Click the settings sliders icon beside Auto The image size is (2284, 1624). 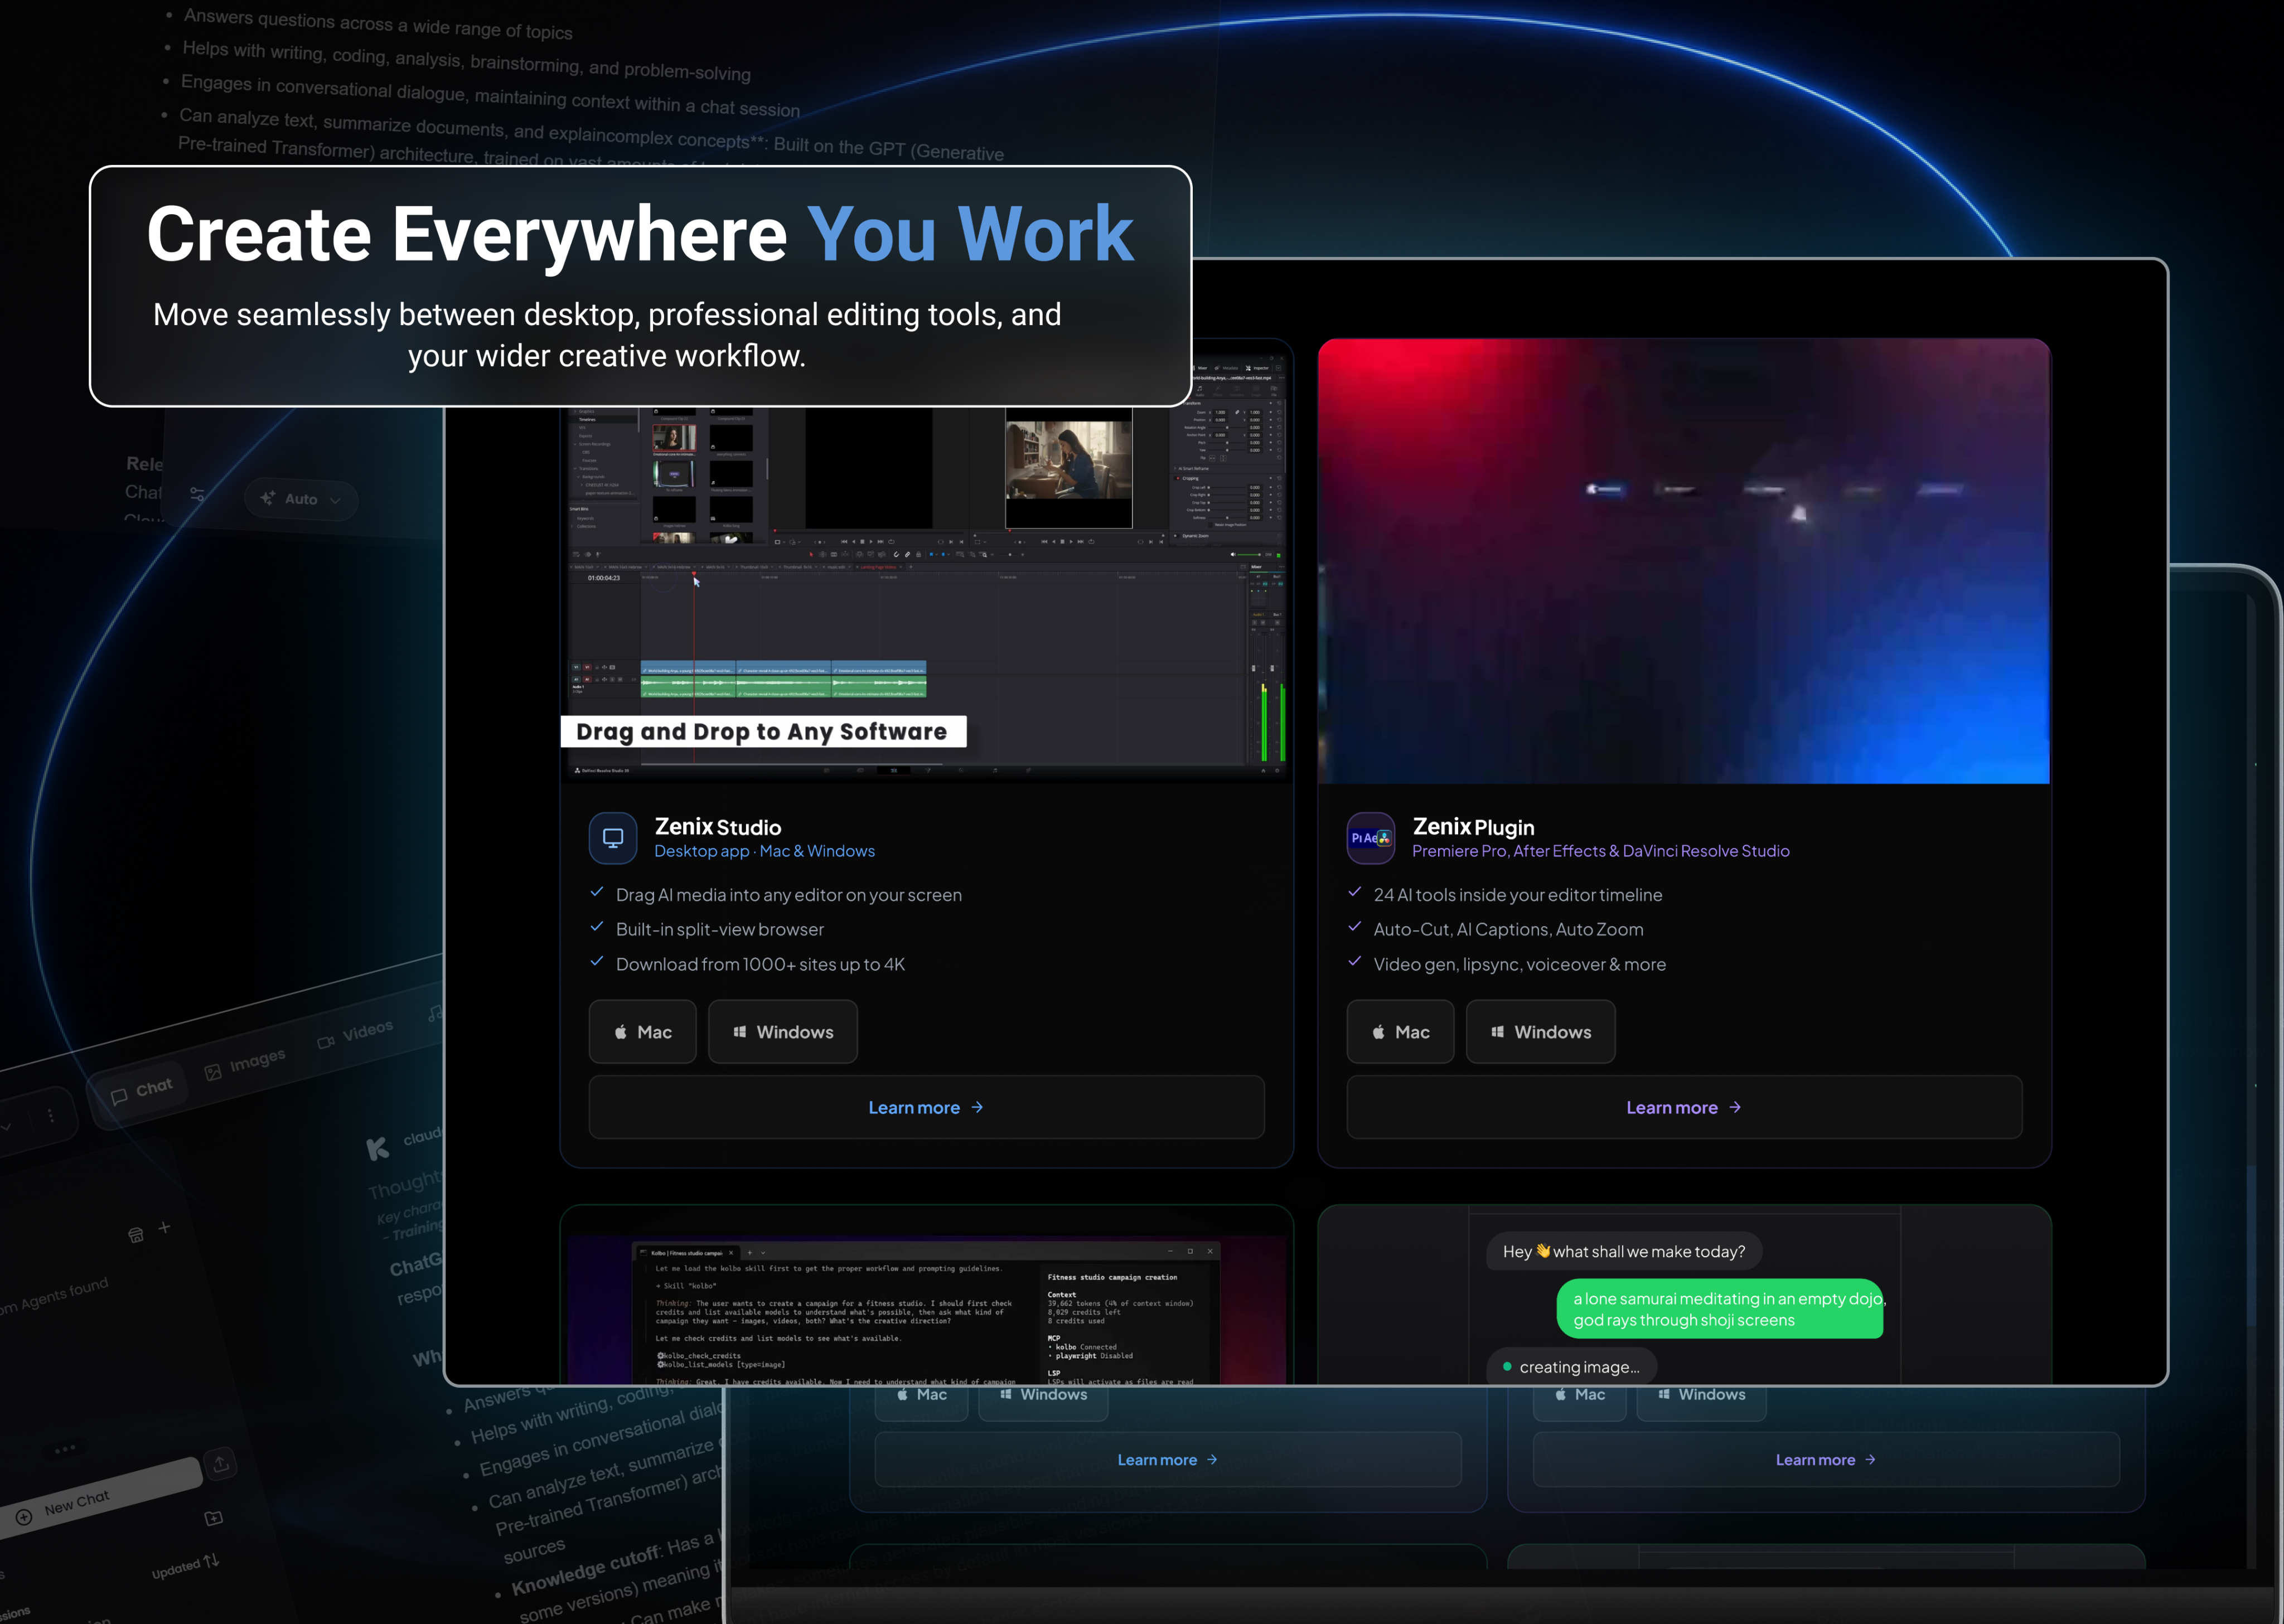197,494
